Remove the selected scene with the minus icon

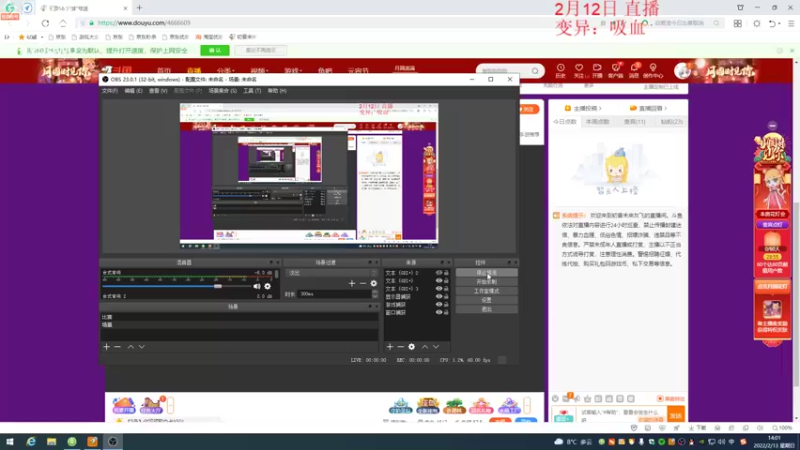pyautogui.click(x=117, y=347)
